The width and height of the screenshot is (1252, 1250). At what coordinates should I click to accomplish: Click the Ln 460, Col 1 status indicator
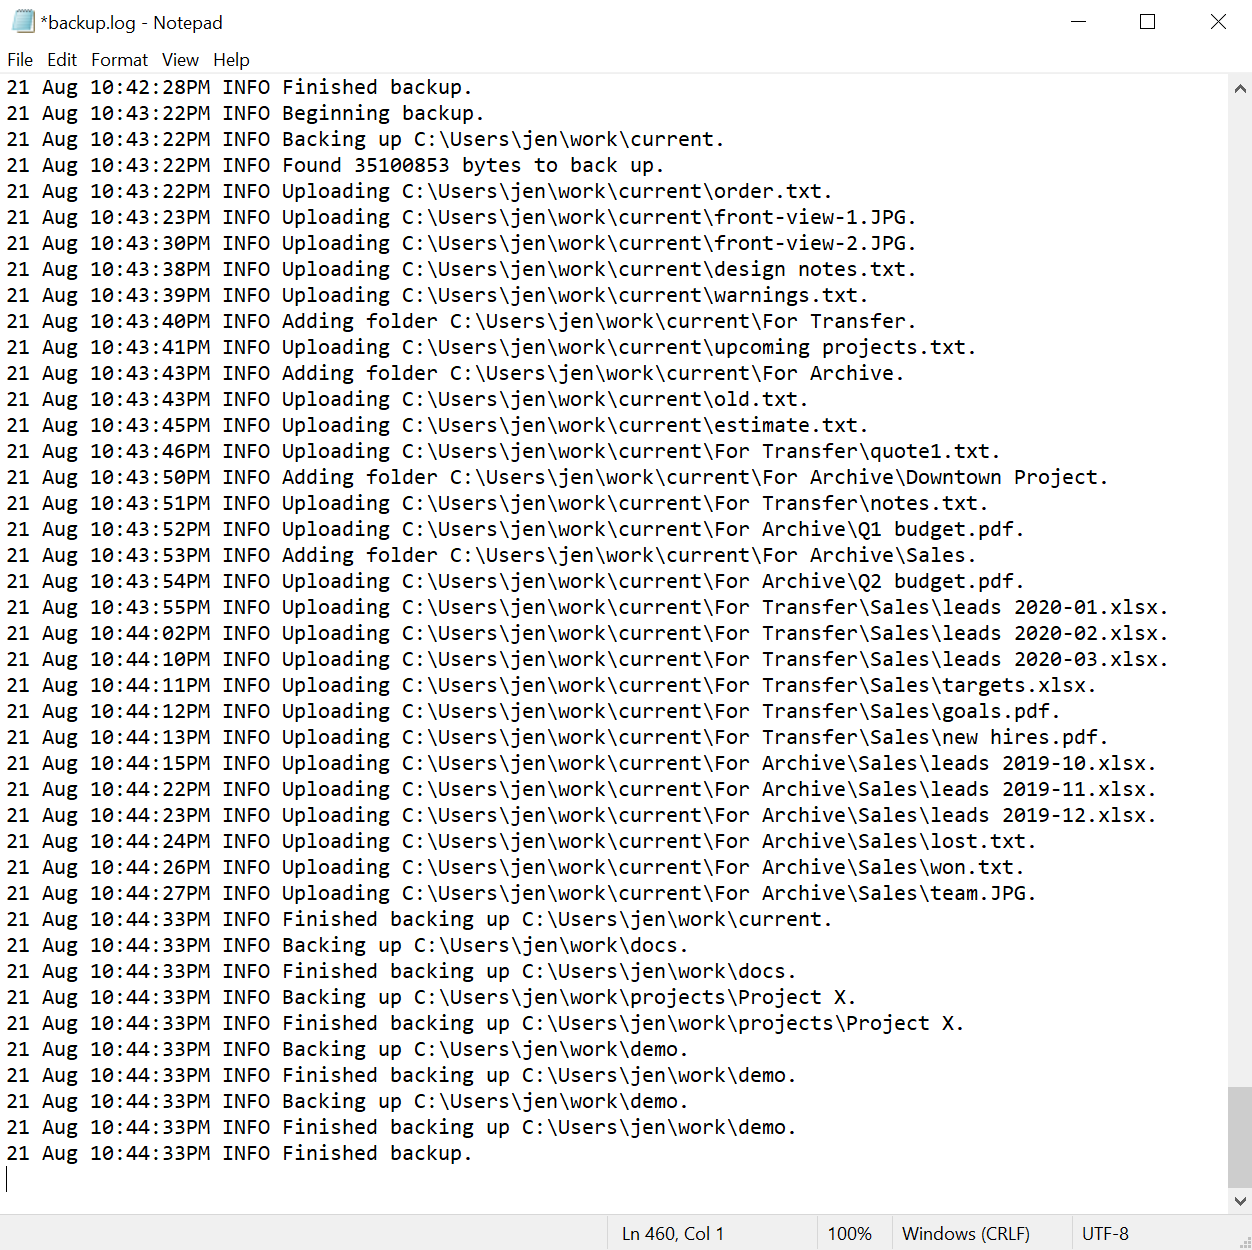[x=672, y=1234]
